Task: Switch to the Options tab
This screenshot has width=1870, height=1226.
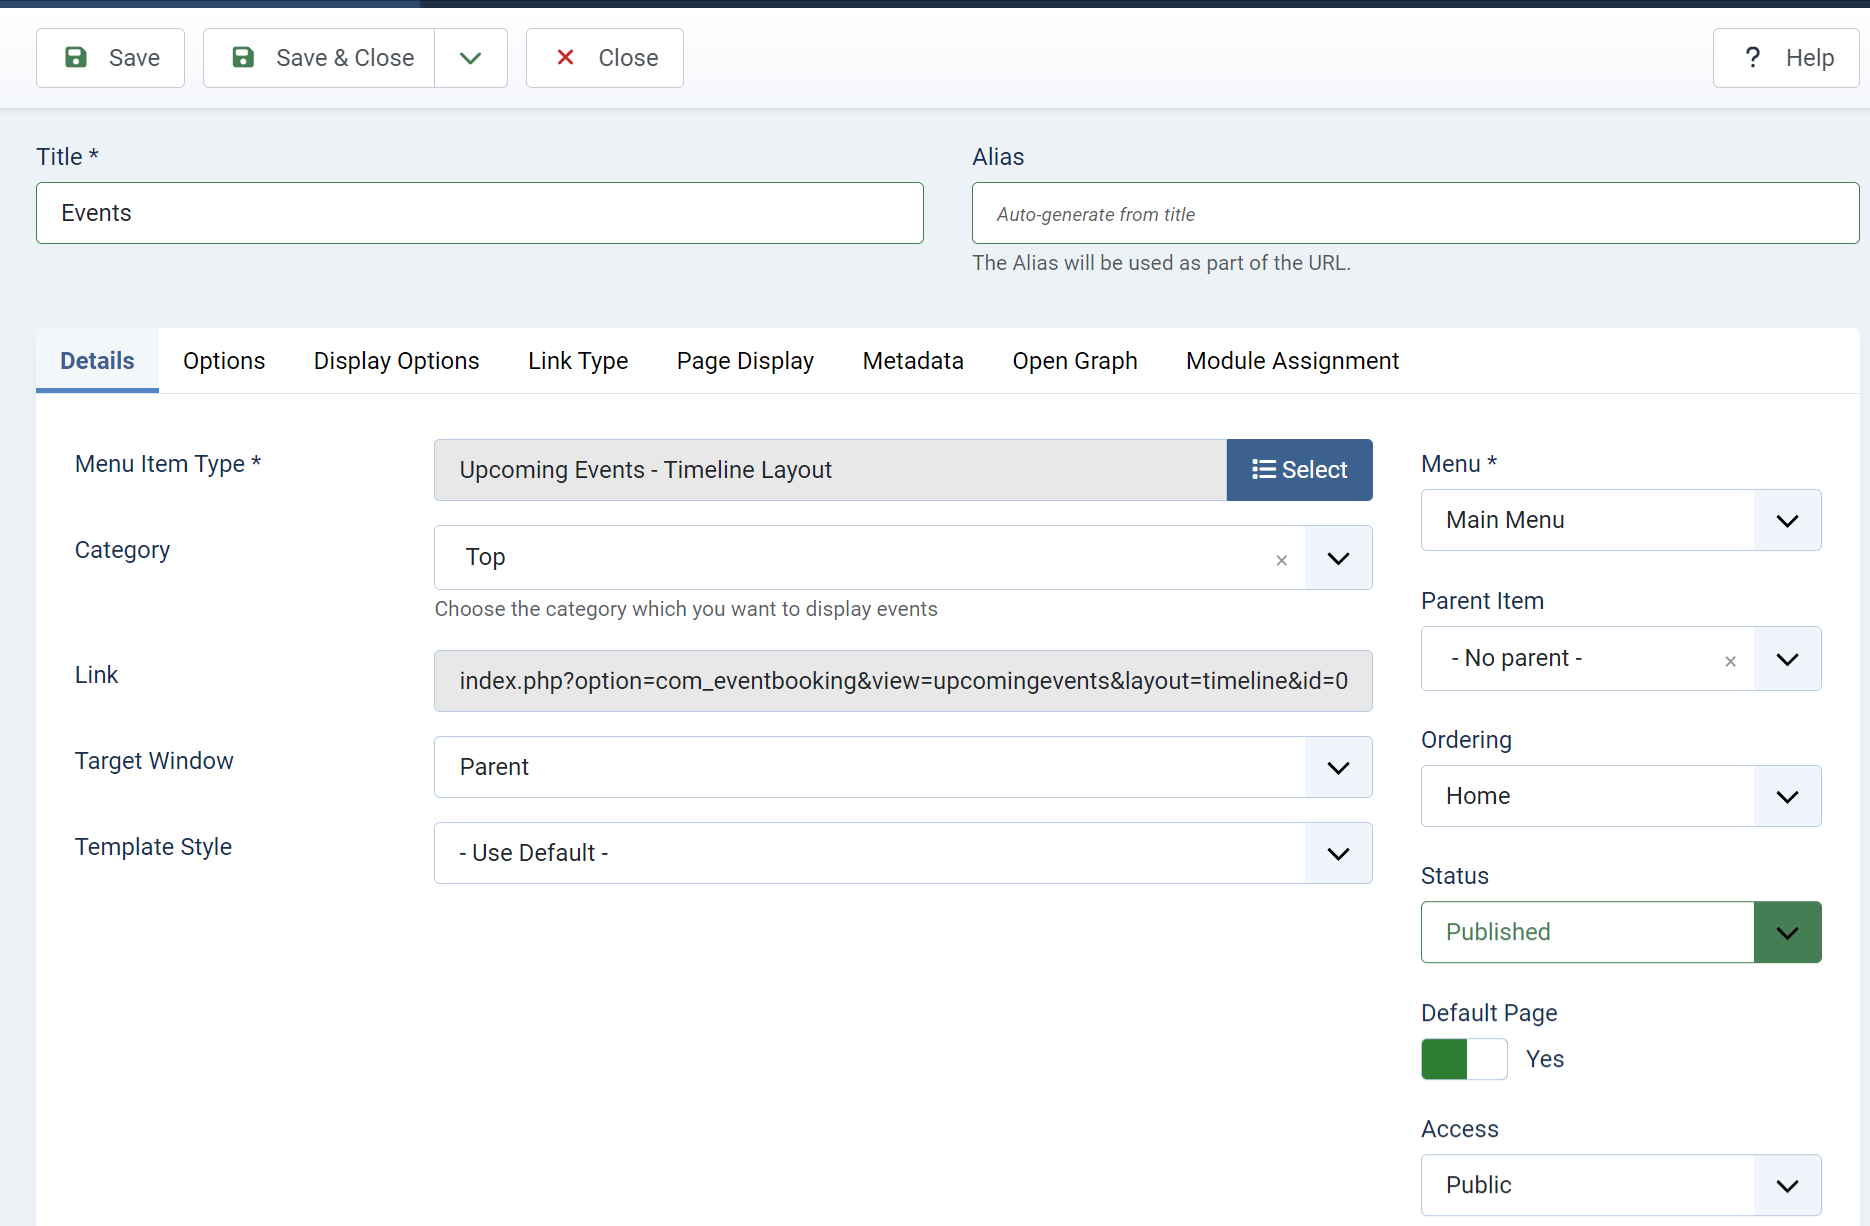Action: 224,361
